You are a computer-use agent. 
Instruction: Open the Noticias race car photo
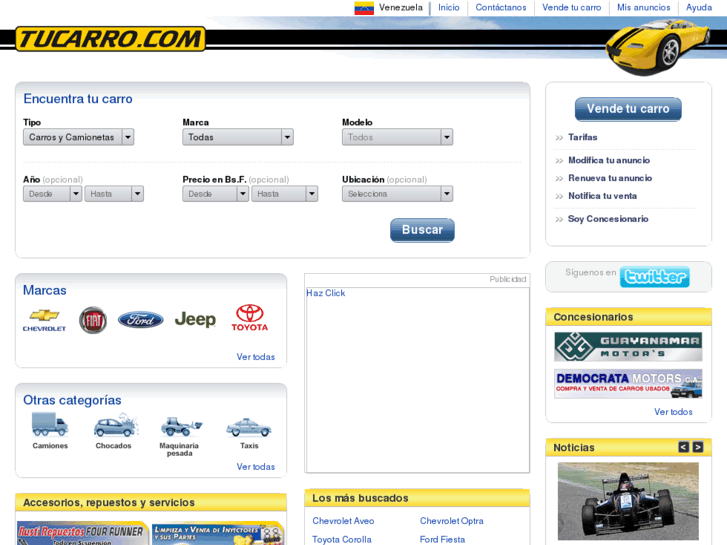(x=628, y=501)
